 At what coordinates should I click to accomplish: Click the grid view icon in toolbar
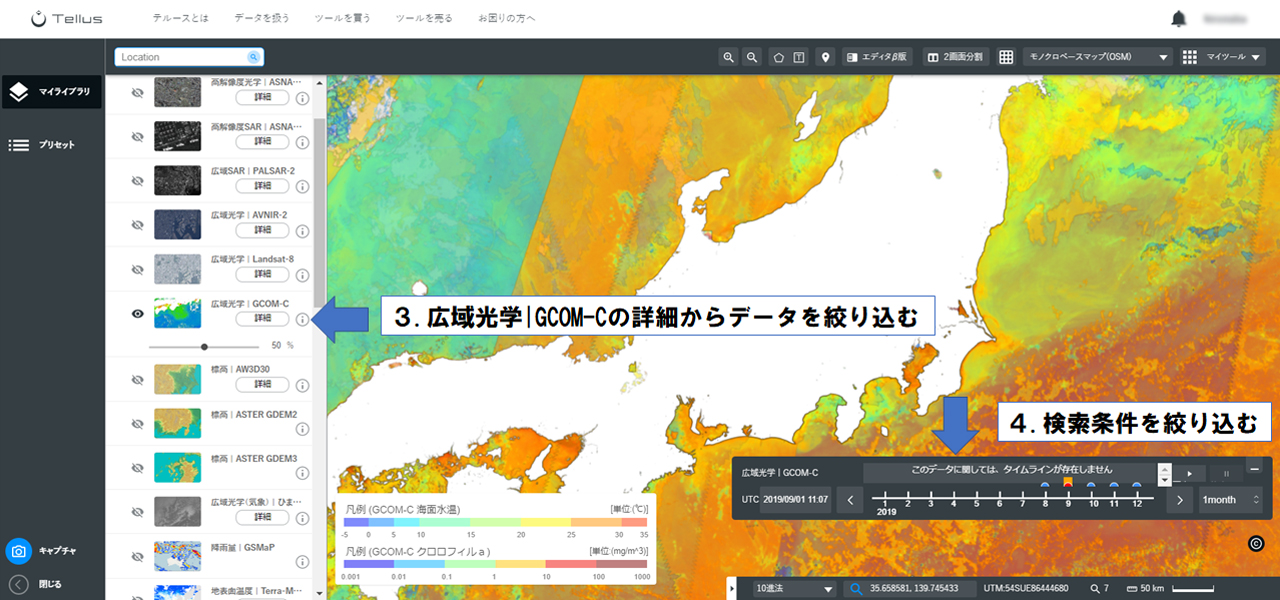pos(1006,57)
